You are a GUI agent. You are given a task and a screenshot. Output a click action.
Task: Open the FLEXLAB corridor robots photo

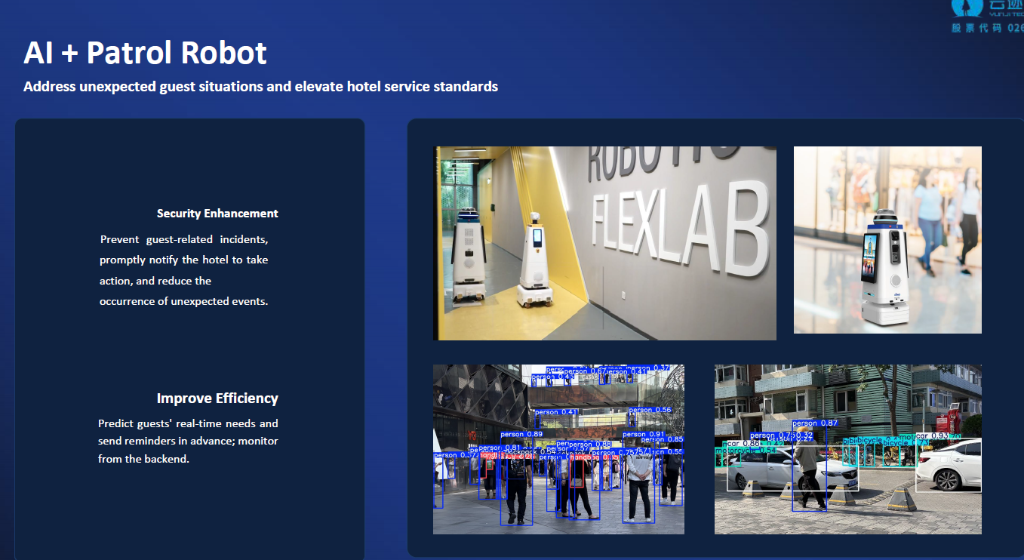[x=605, y=243]
